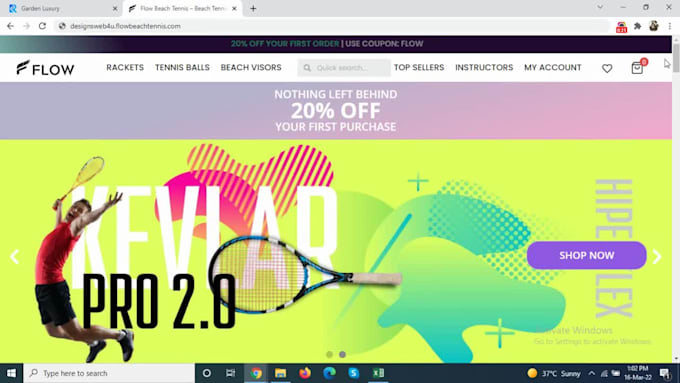Switch to the Garden Luxury tab

(x=61, y=8)
